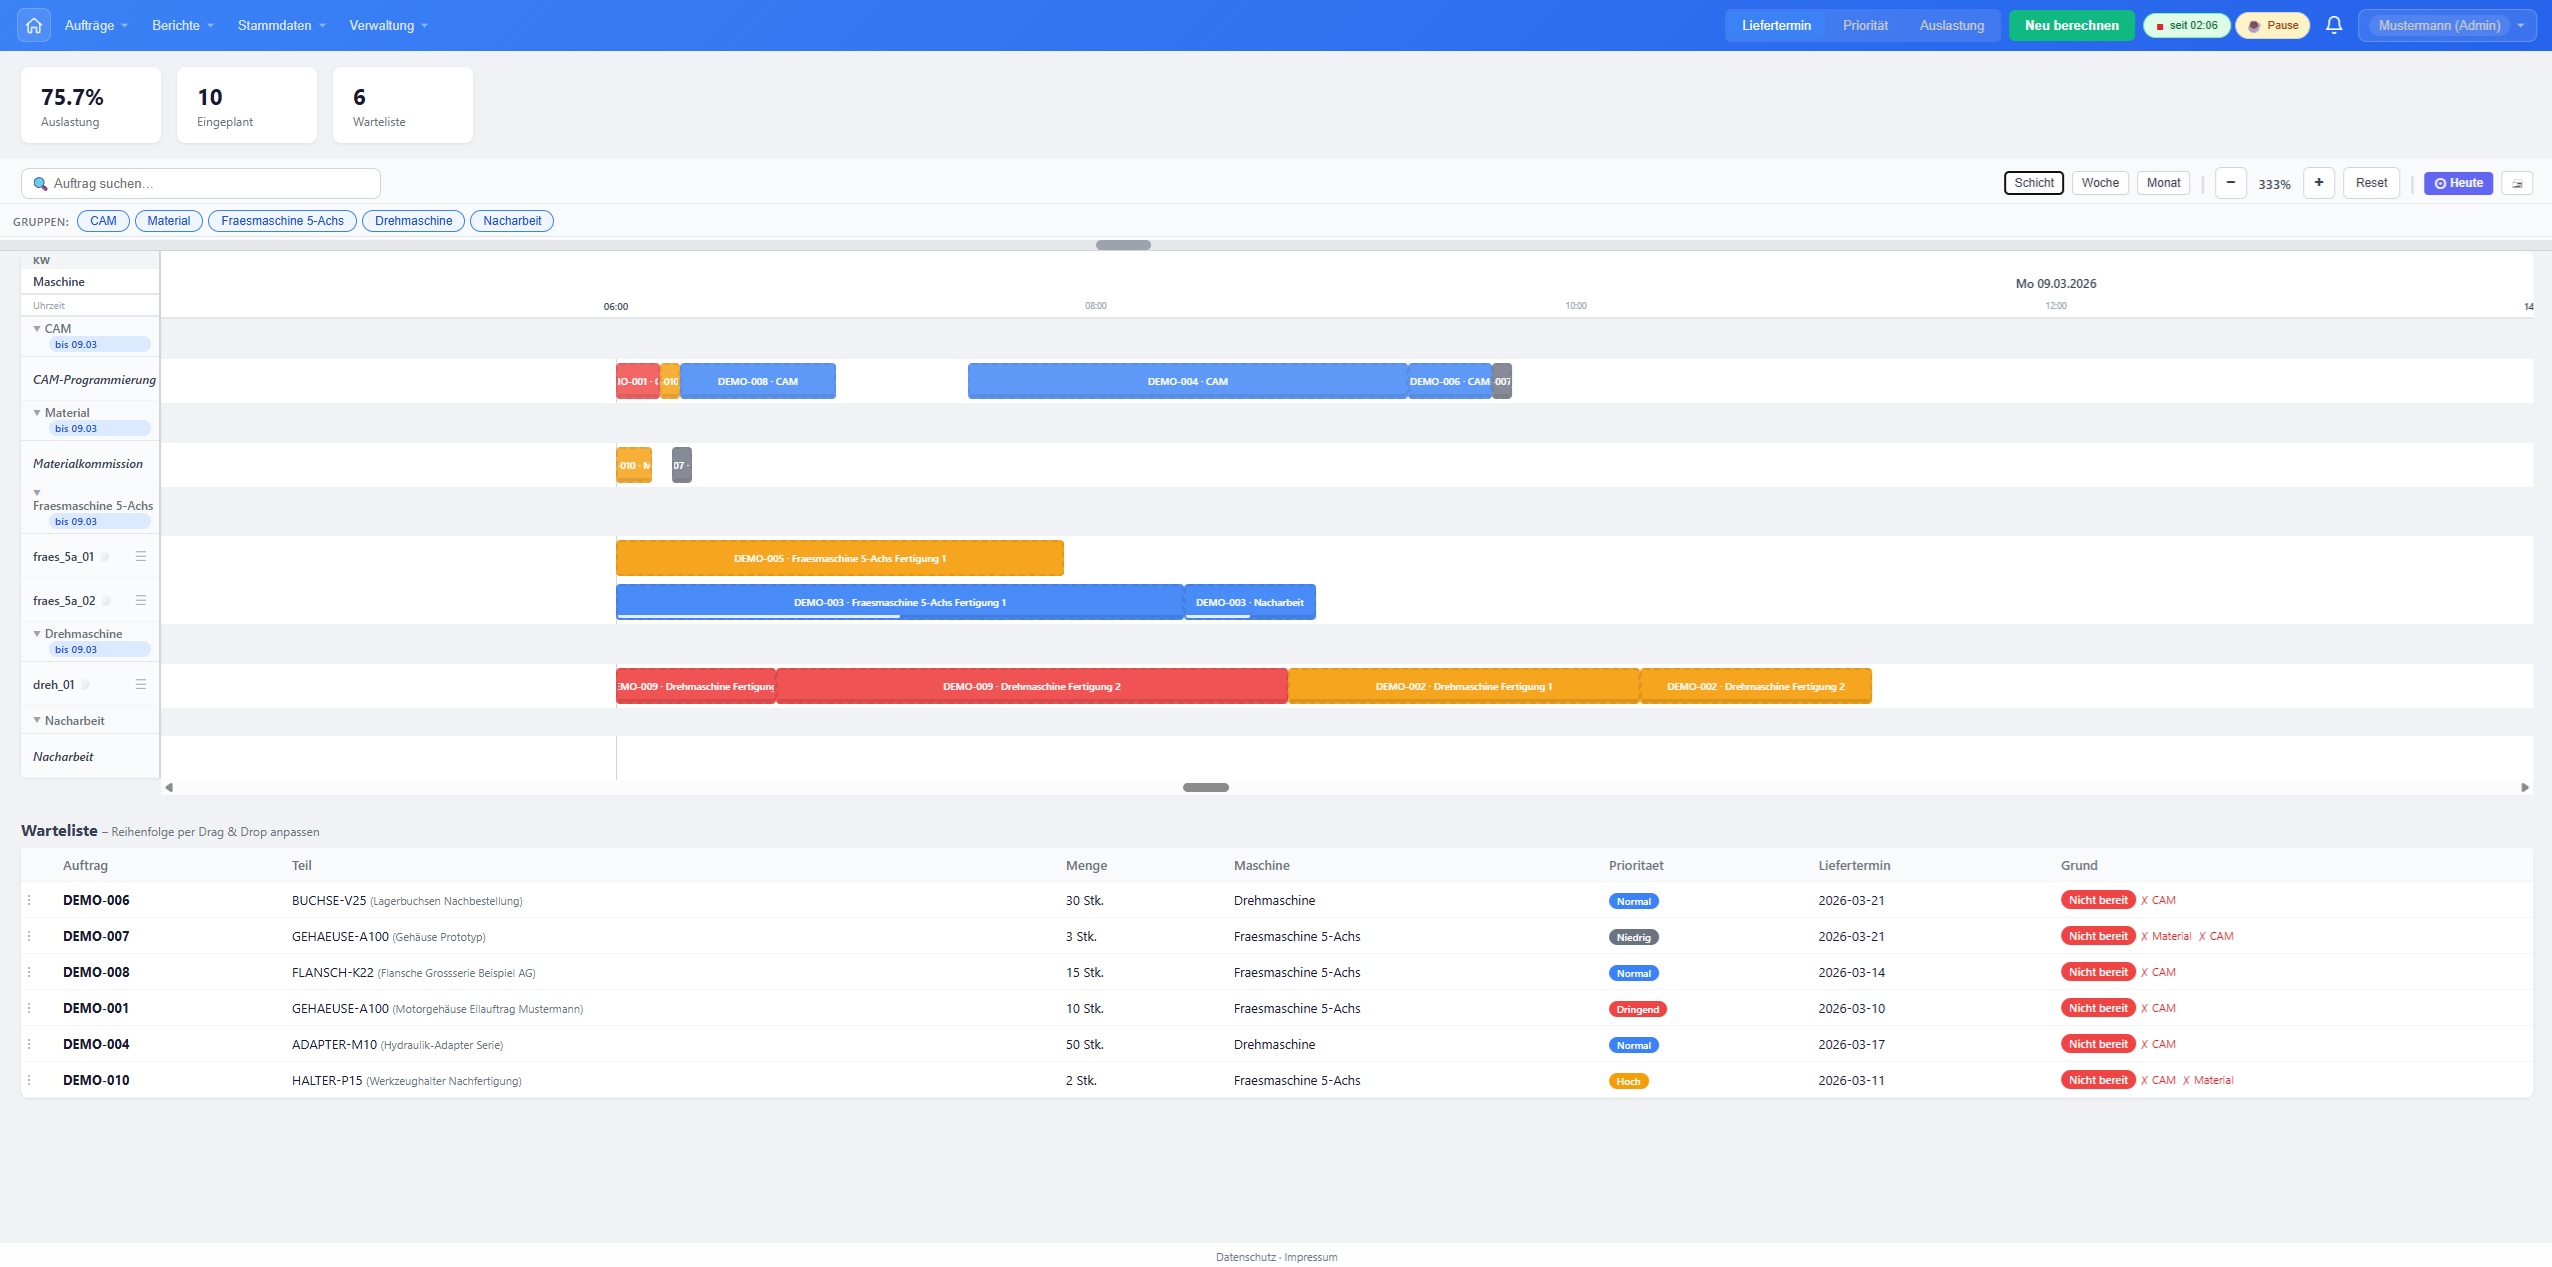This screenshot has height=1267, width=2552.
Task: Zoom out with the minus button
Action: click(x=2231, y=183)
